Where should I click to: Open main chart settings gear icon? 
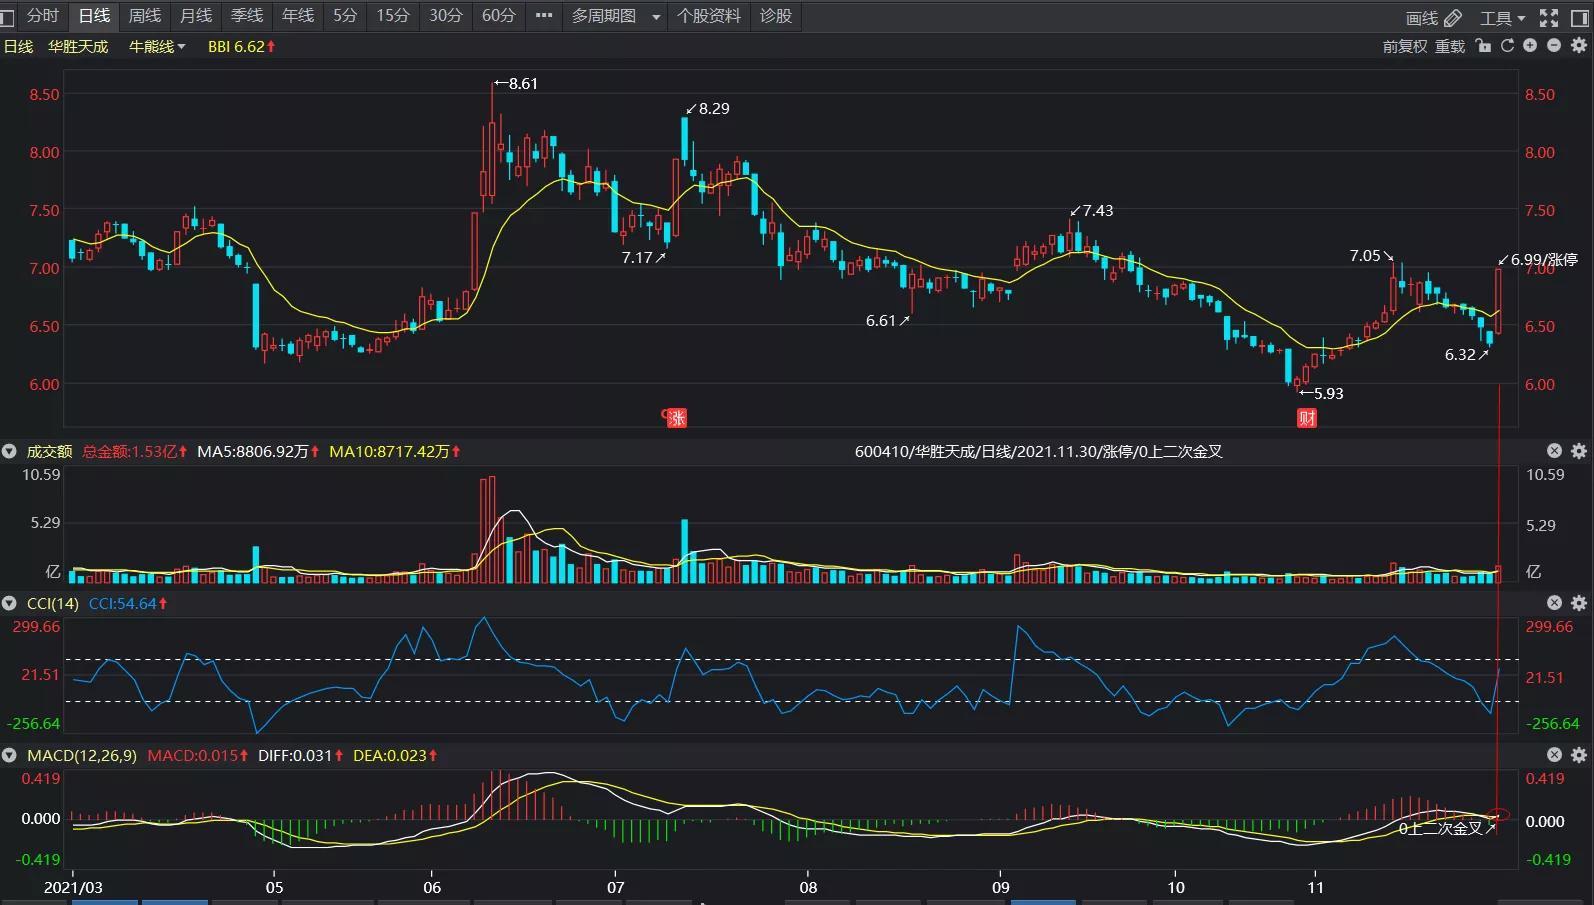pyautogui.click(x=1579, y=46)
